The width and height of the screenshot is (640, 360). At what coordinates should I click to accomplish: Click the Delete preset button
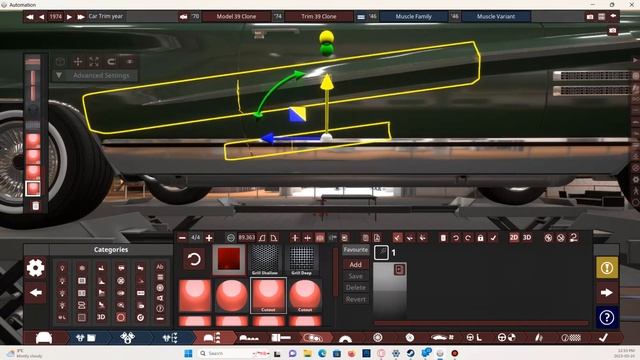(x=356, y=288)
